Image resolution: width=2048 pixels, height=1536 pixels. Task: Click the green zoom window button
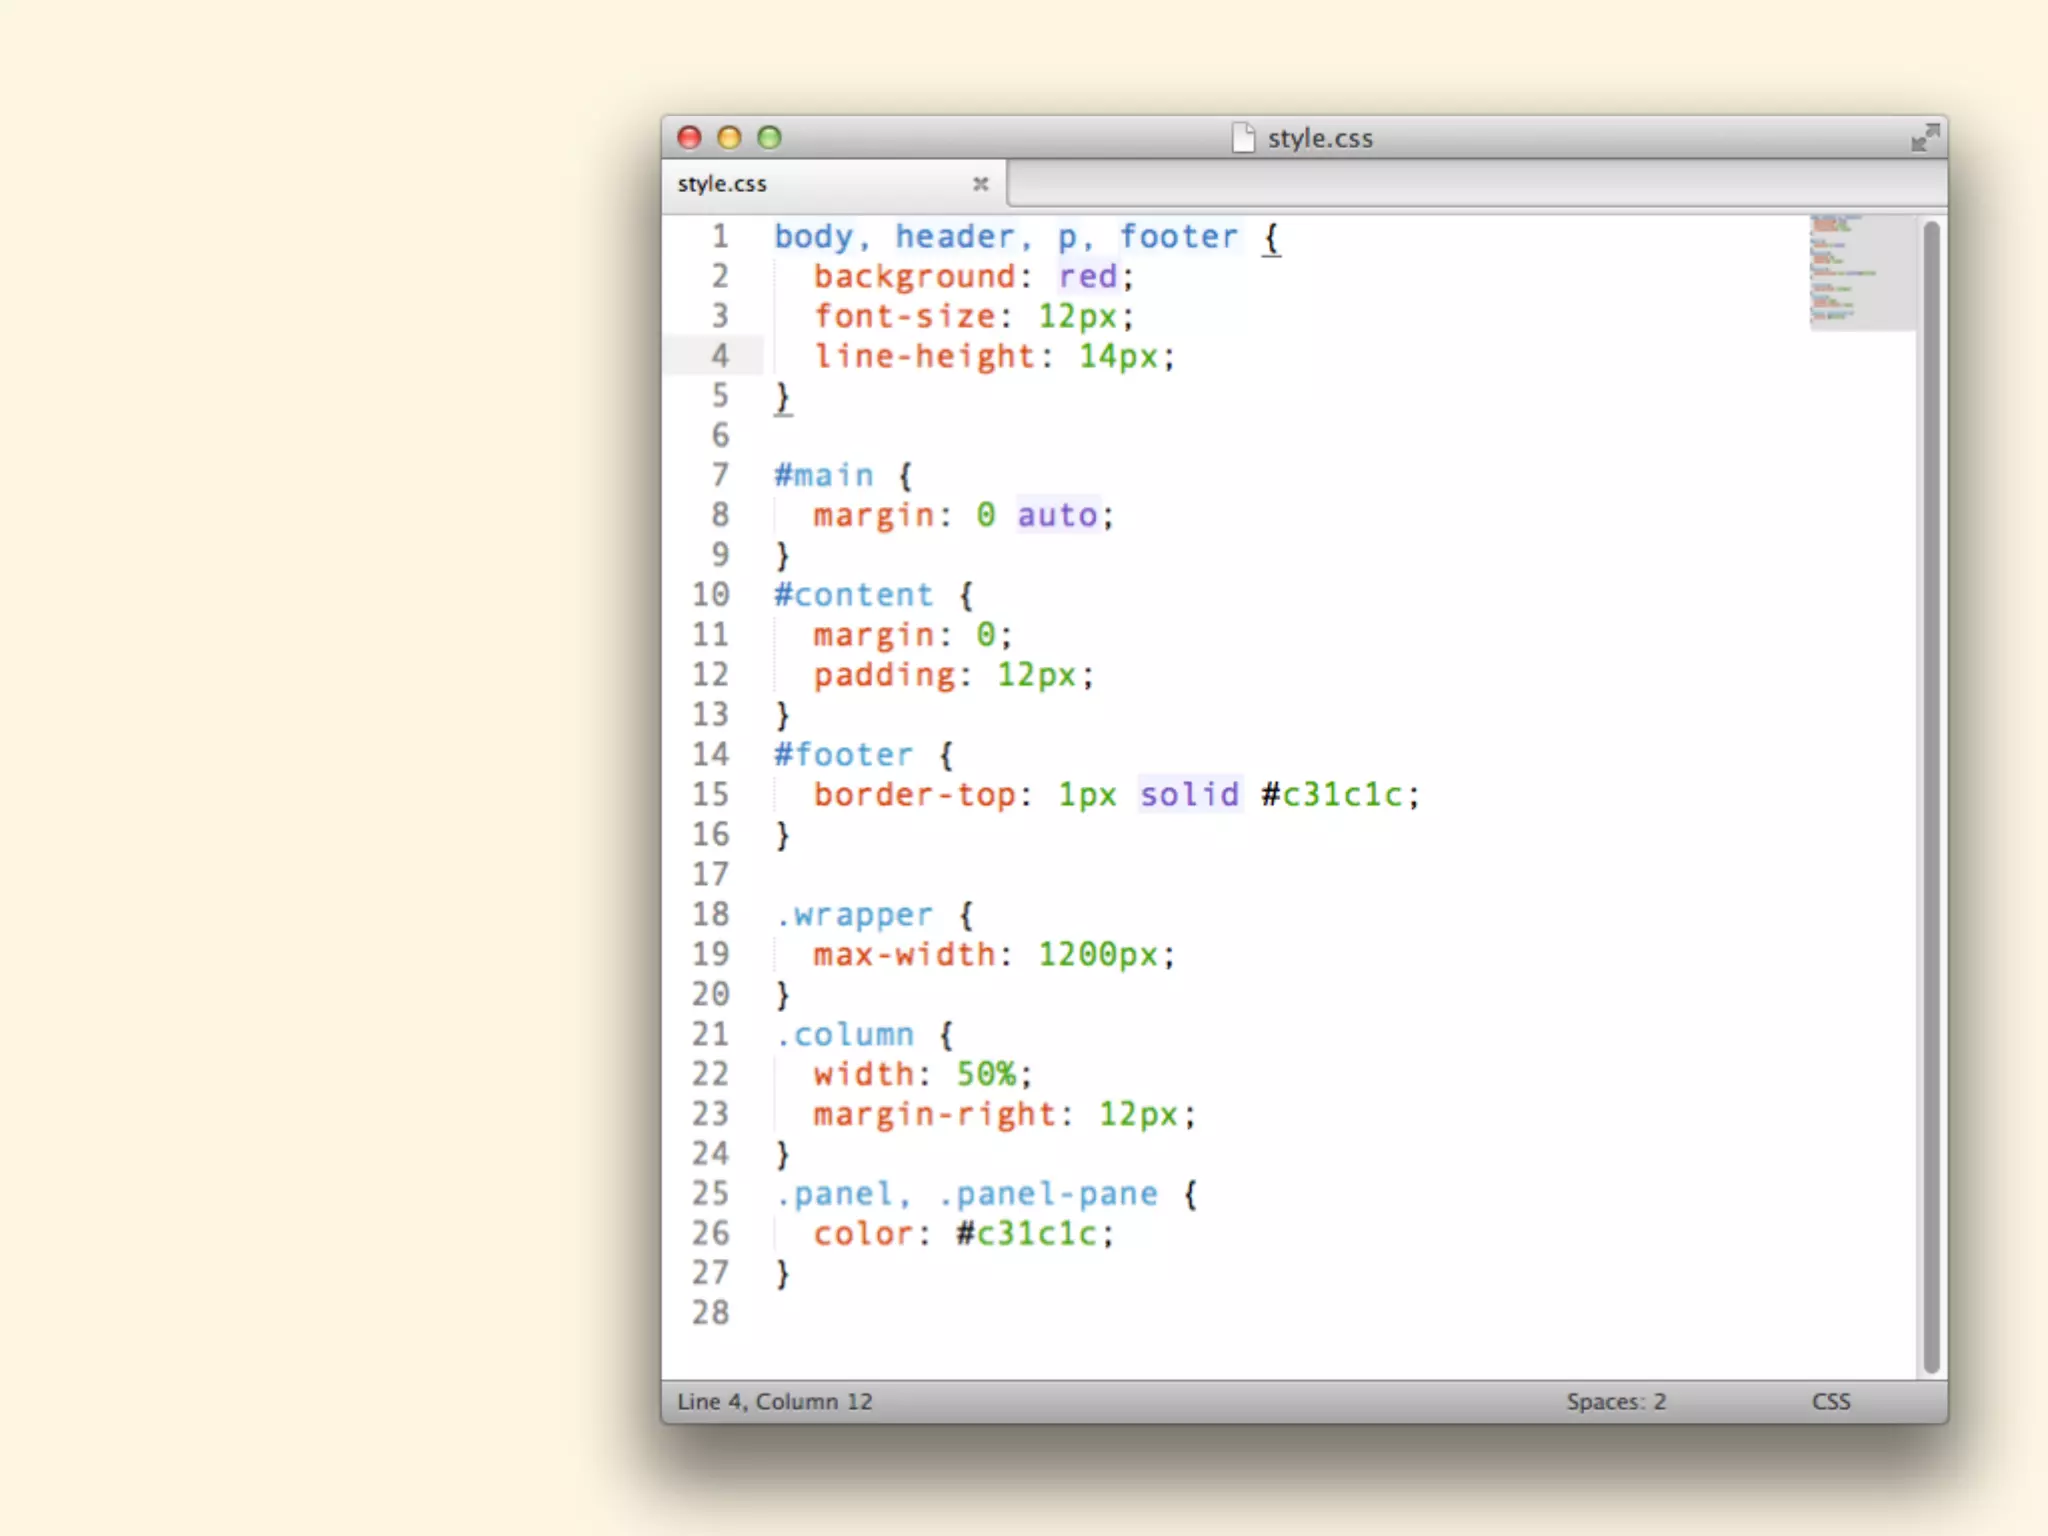click(769, 137)
